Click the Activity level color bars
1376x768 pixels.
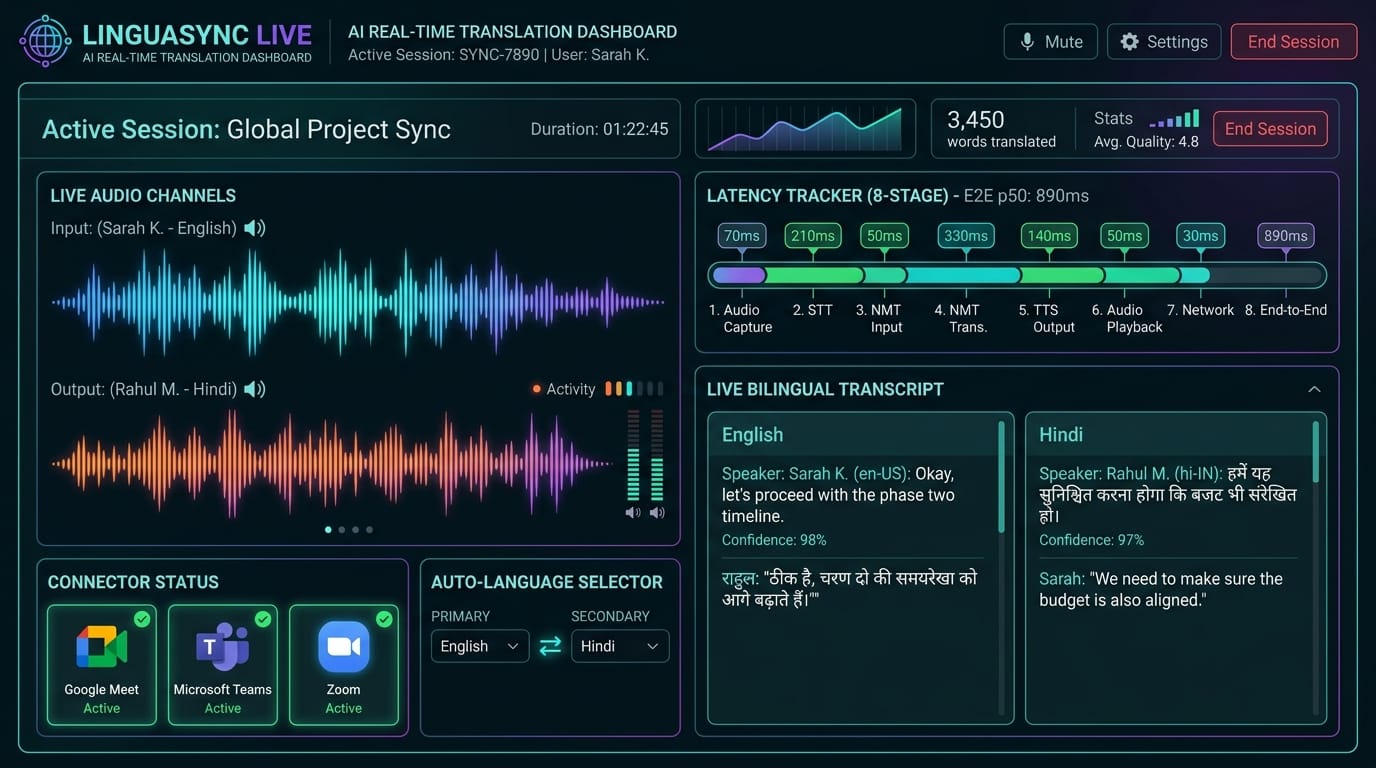click(634, 389)
